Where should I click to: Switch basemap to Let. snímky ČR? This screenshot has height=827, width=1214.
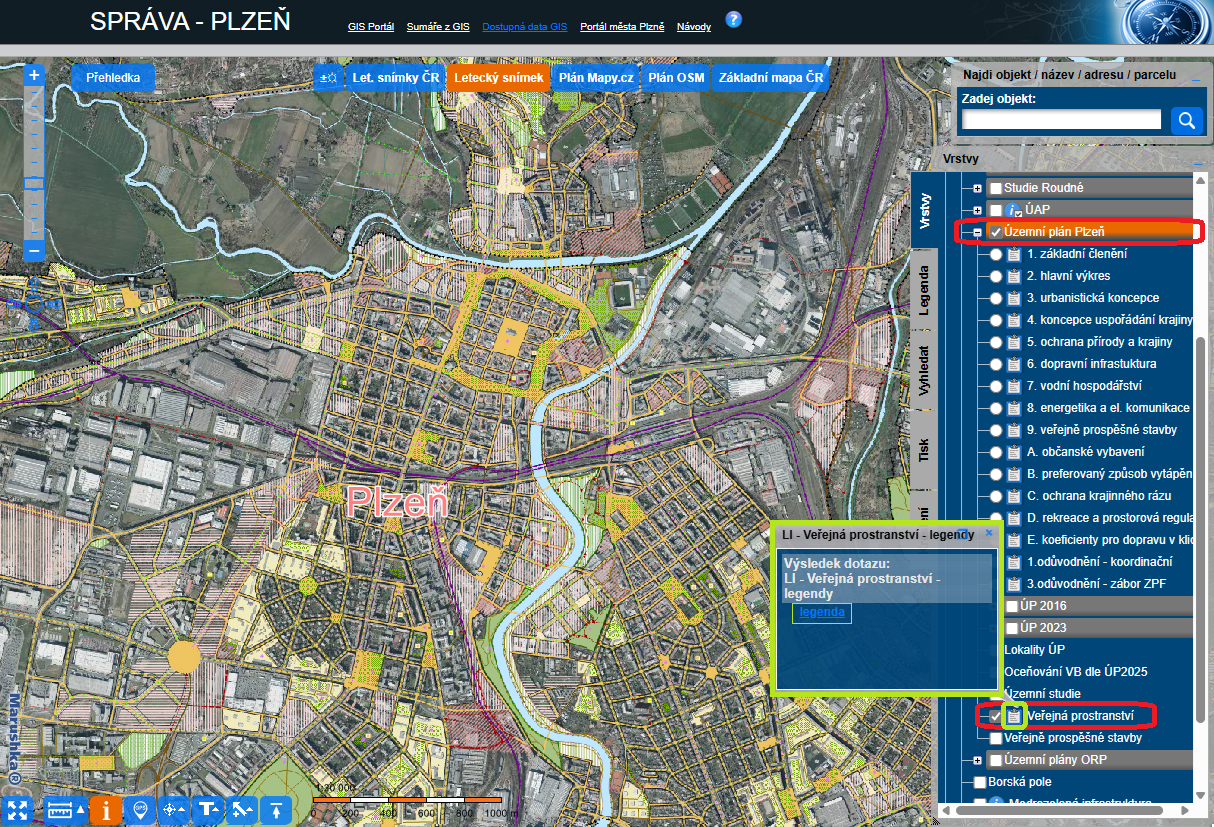tap(395, 78)
